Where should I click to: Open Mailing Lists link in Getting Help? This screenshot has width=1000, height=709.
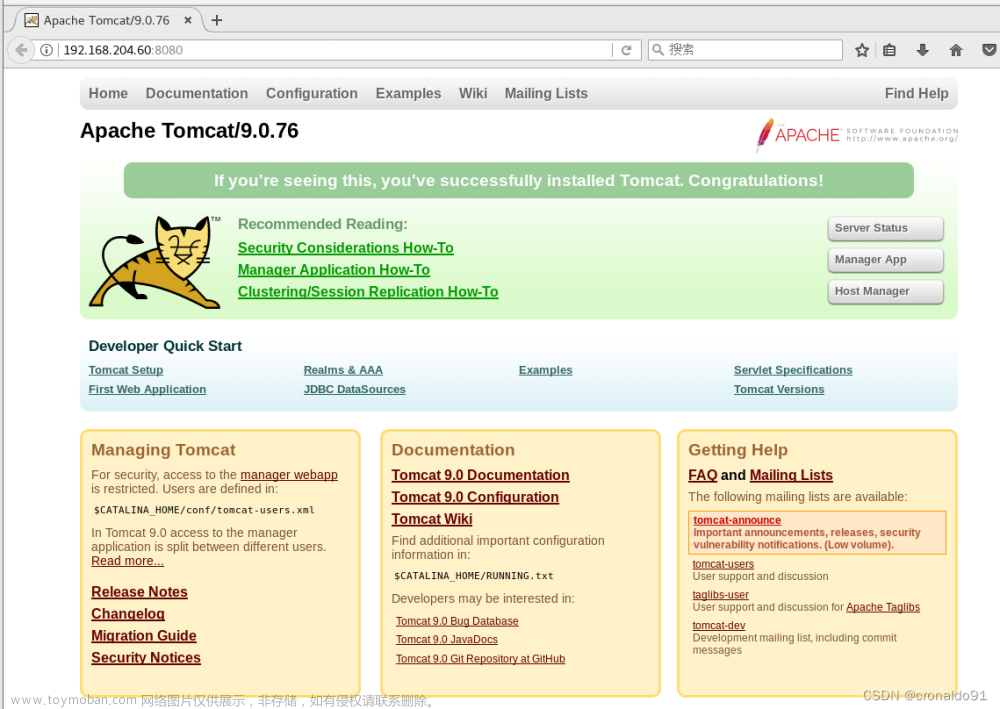click(x=791, y=476)
